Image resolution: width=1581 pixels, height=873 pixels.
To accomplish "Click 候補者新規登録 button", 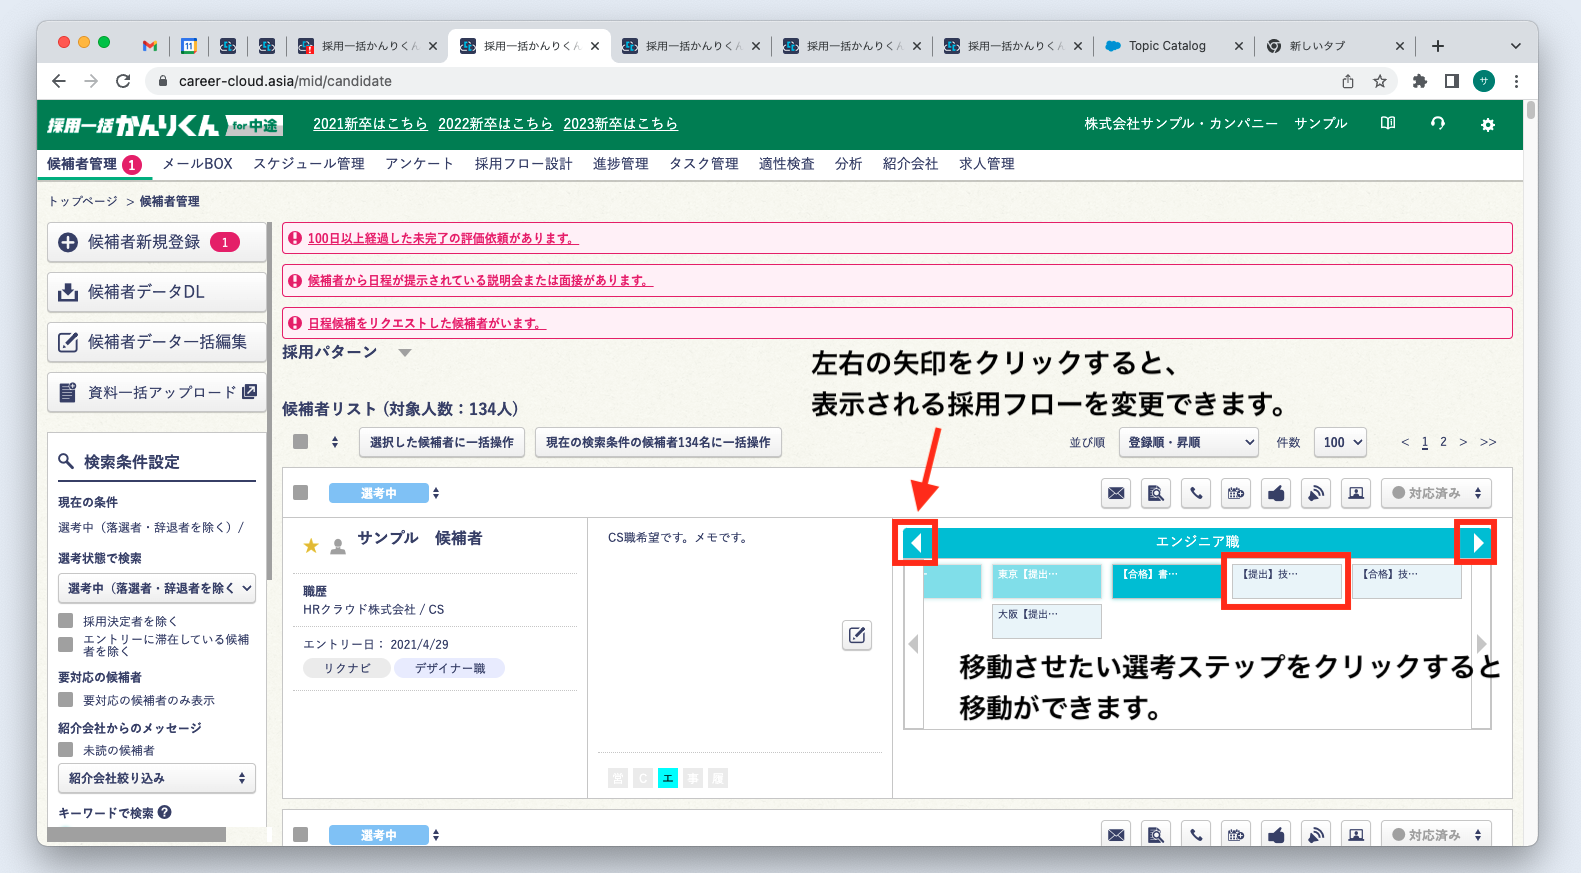I will coord(156,242).
